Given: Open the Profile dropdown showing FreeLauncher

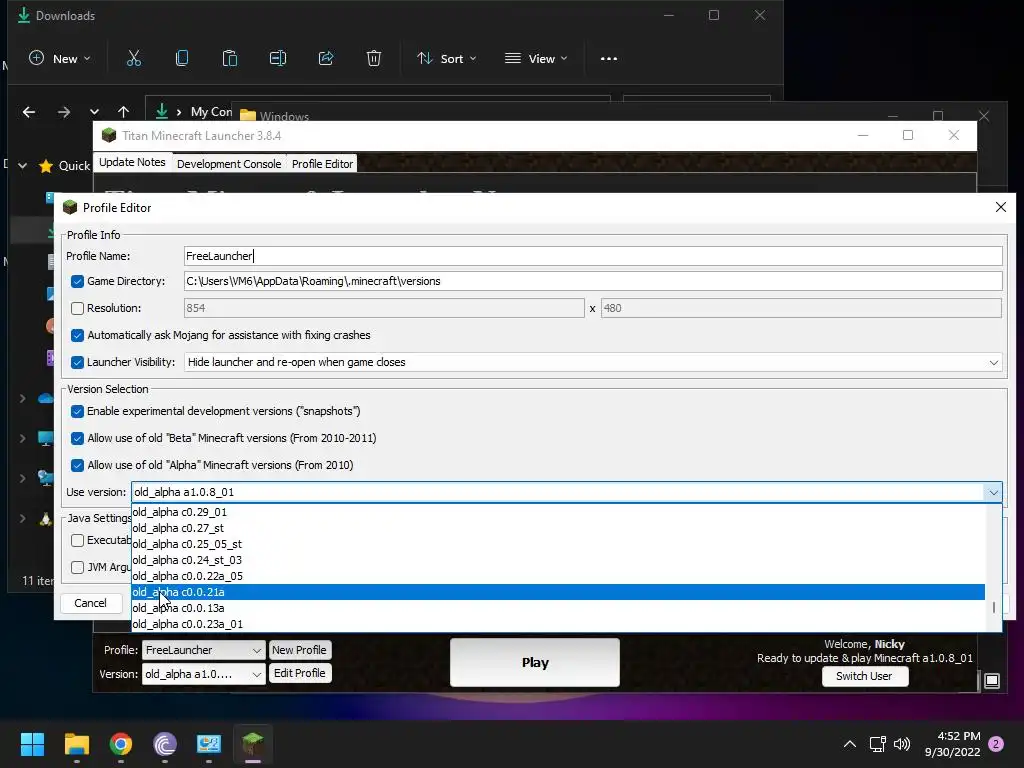Looking at the screenshot, I should pos(204,650).
